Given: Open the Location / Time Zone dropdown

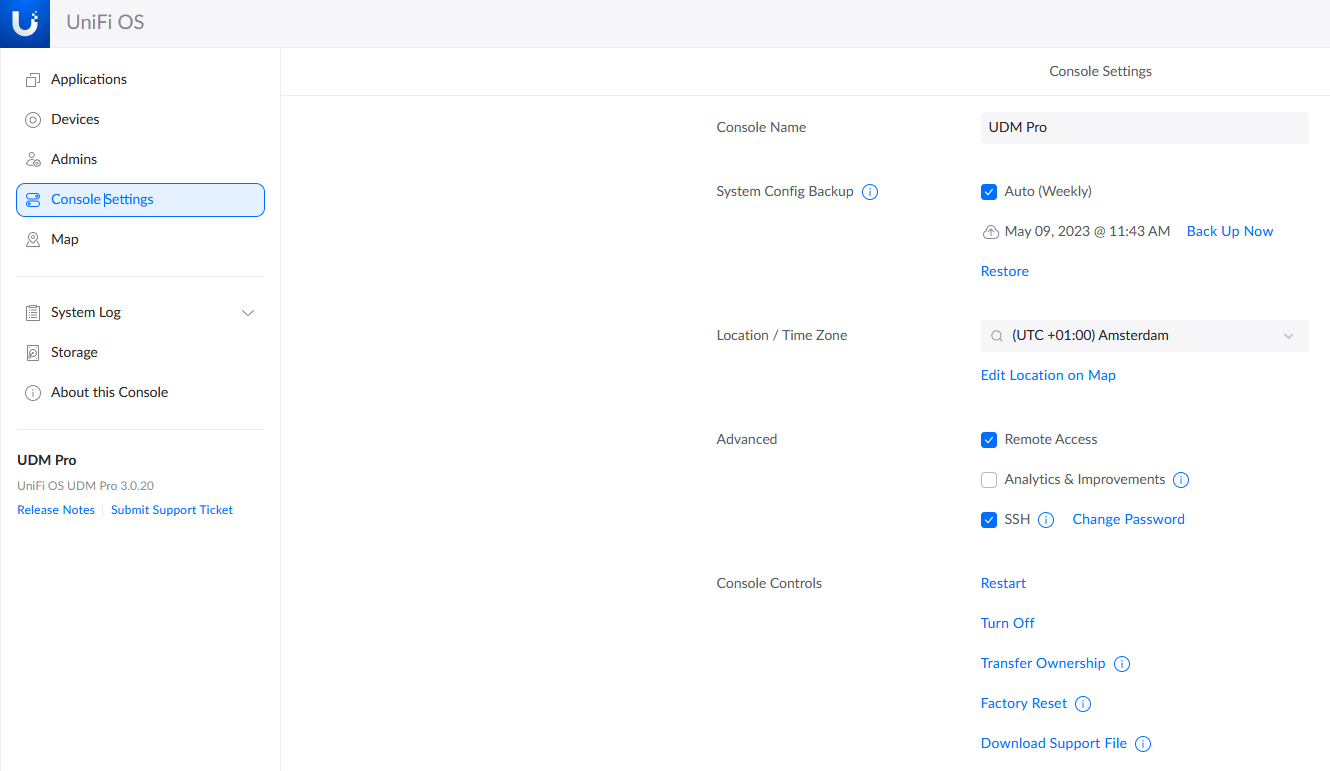Looking at the screenshot, I should coord(1144,336).
